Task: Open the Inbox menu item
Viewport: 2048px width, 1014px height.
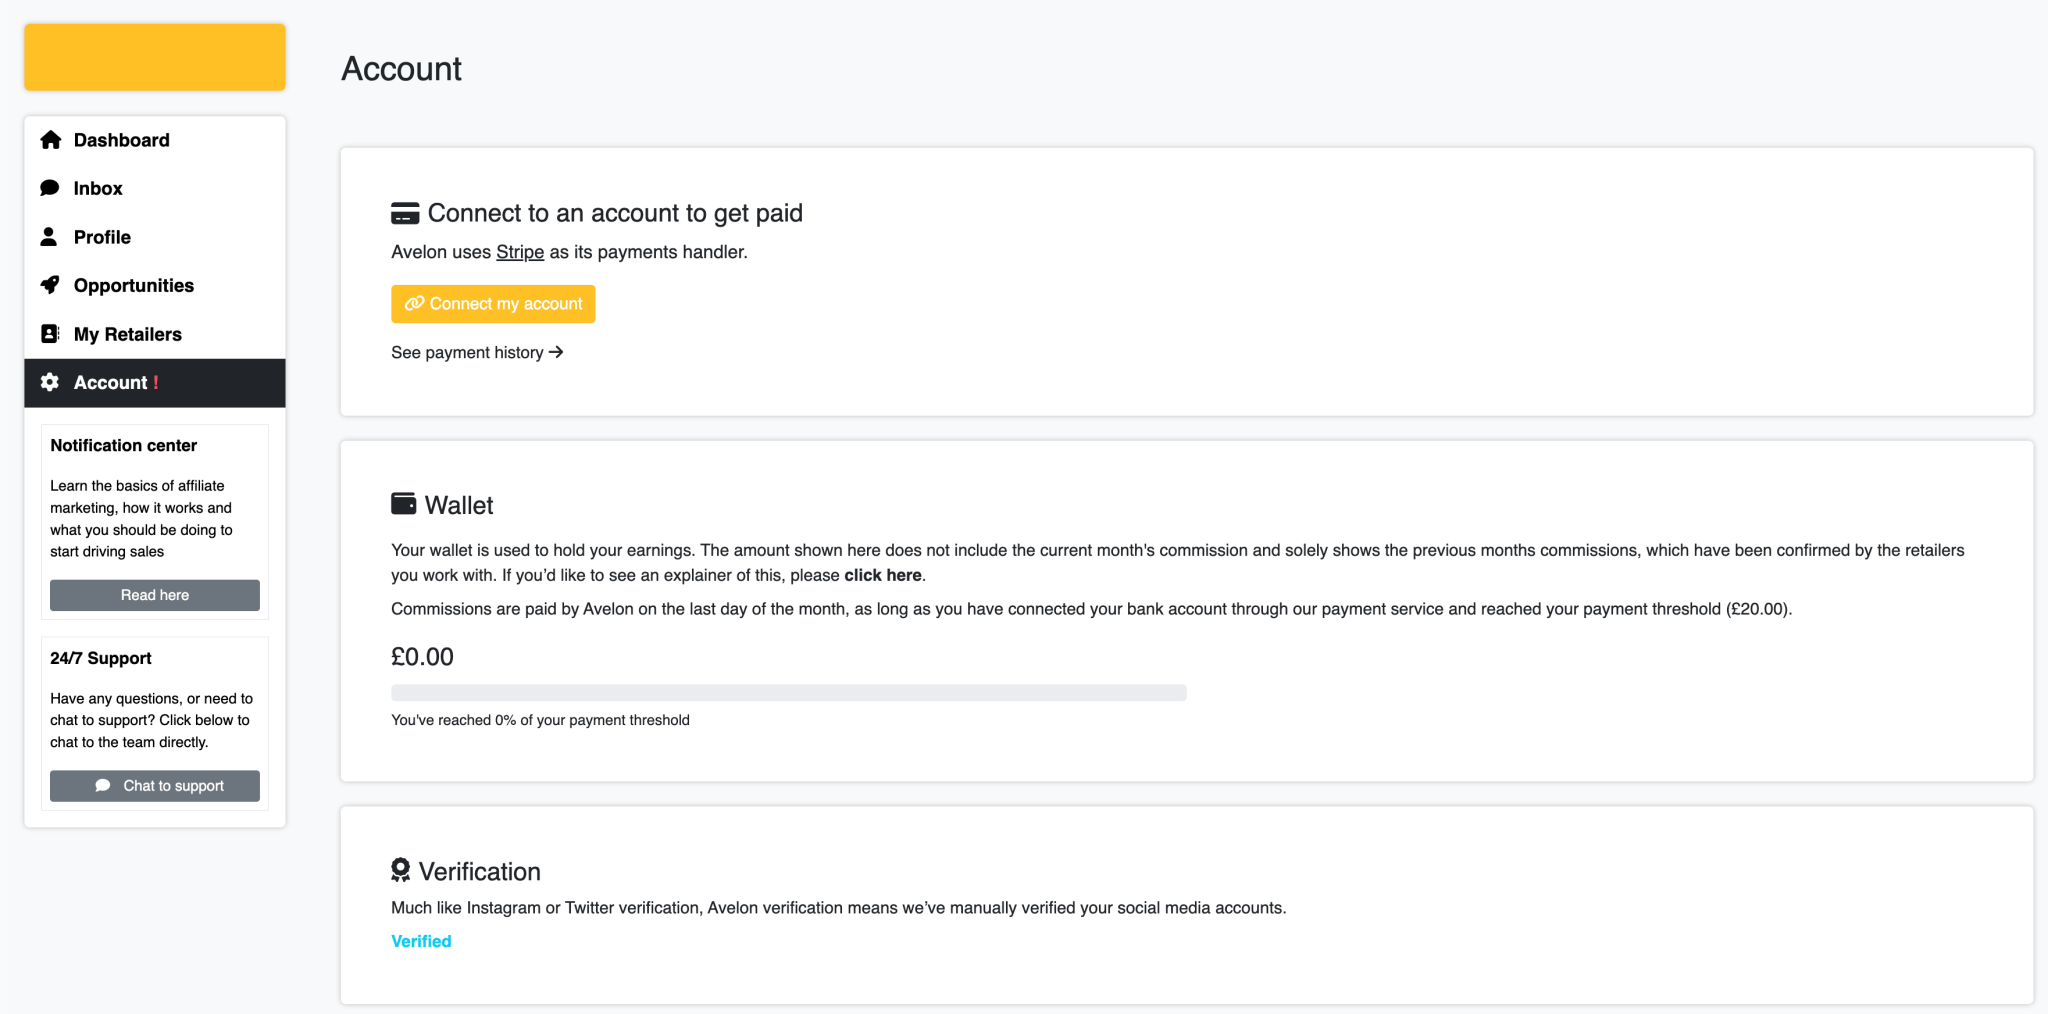Action: click(98, 188)
